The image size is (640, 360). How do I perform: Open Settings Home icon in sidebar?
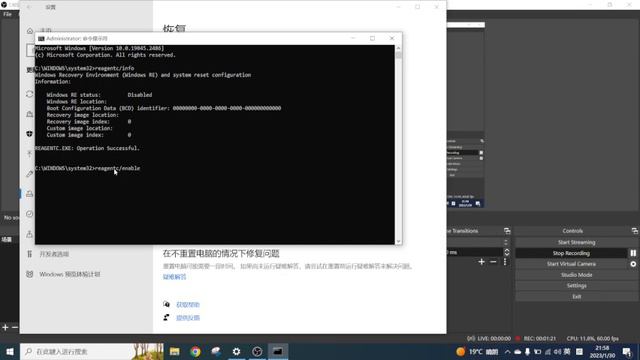30,31
